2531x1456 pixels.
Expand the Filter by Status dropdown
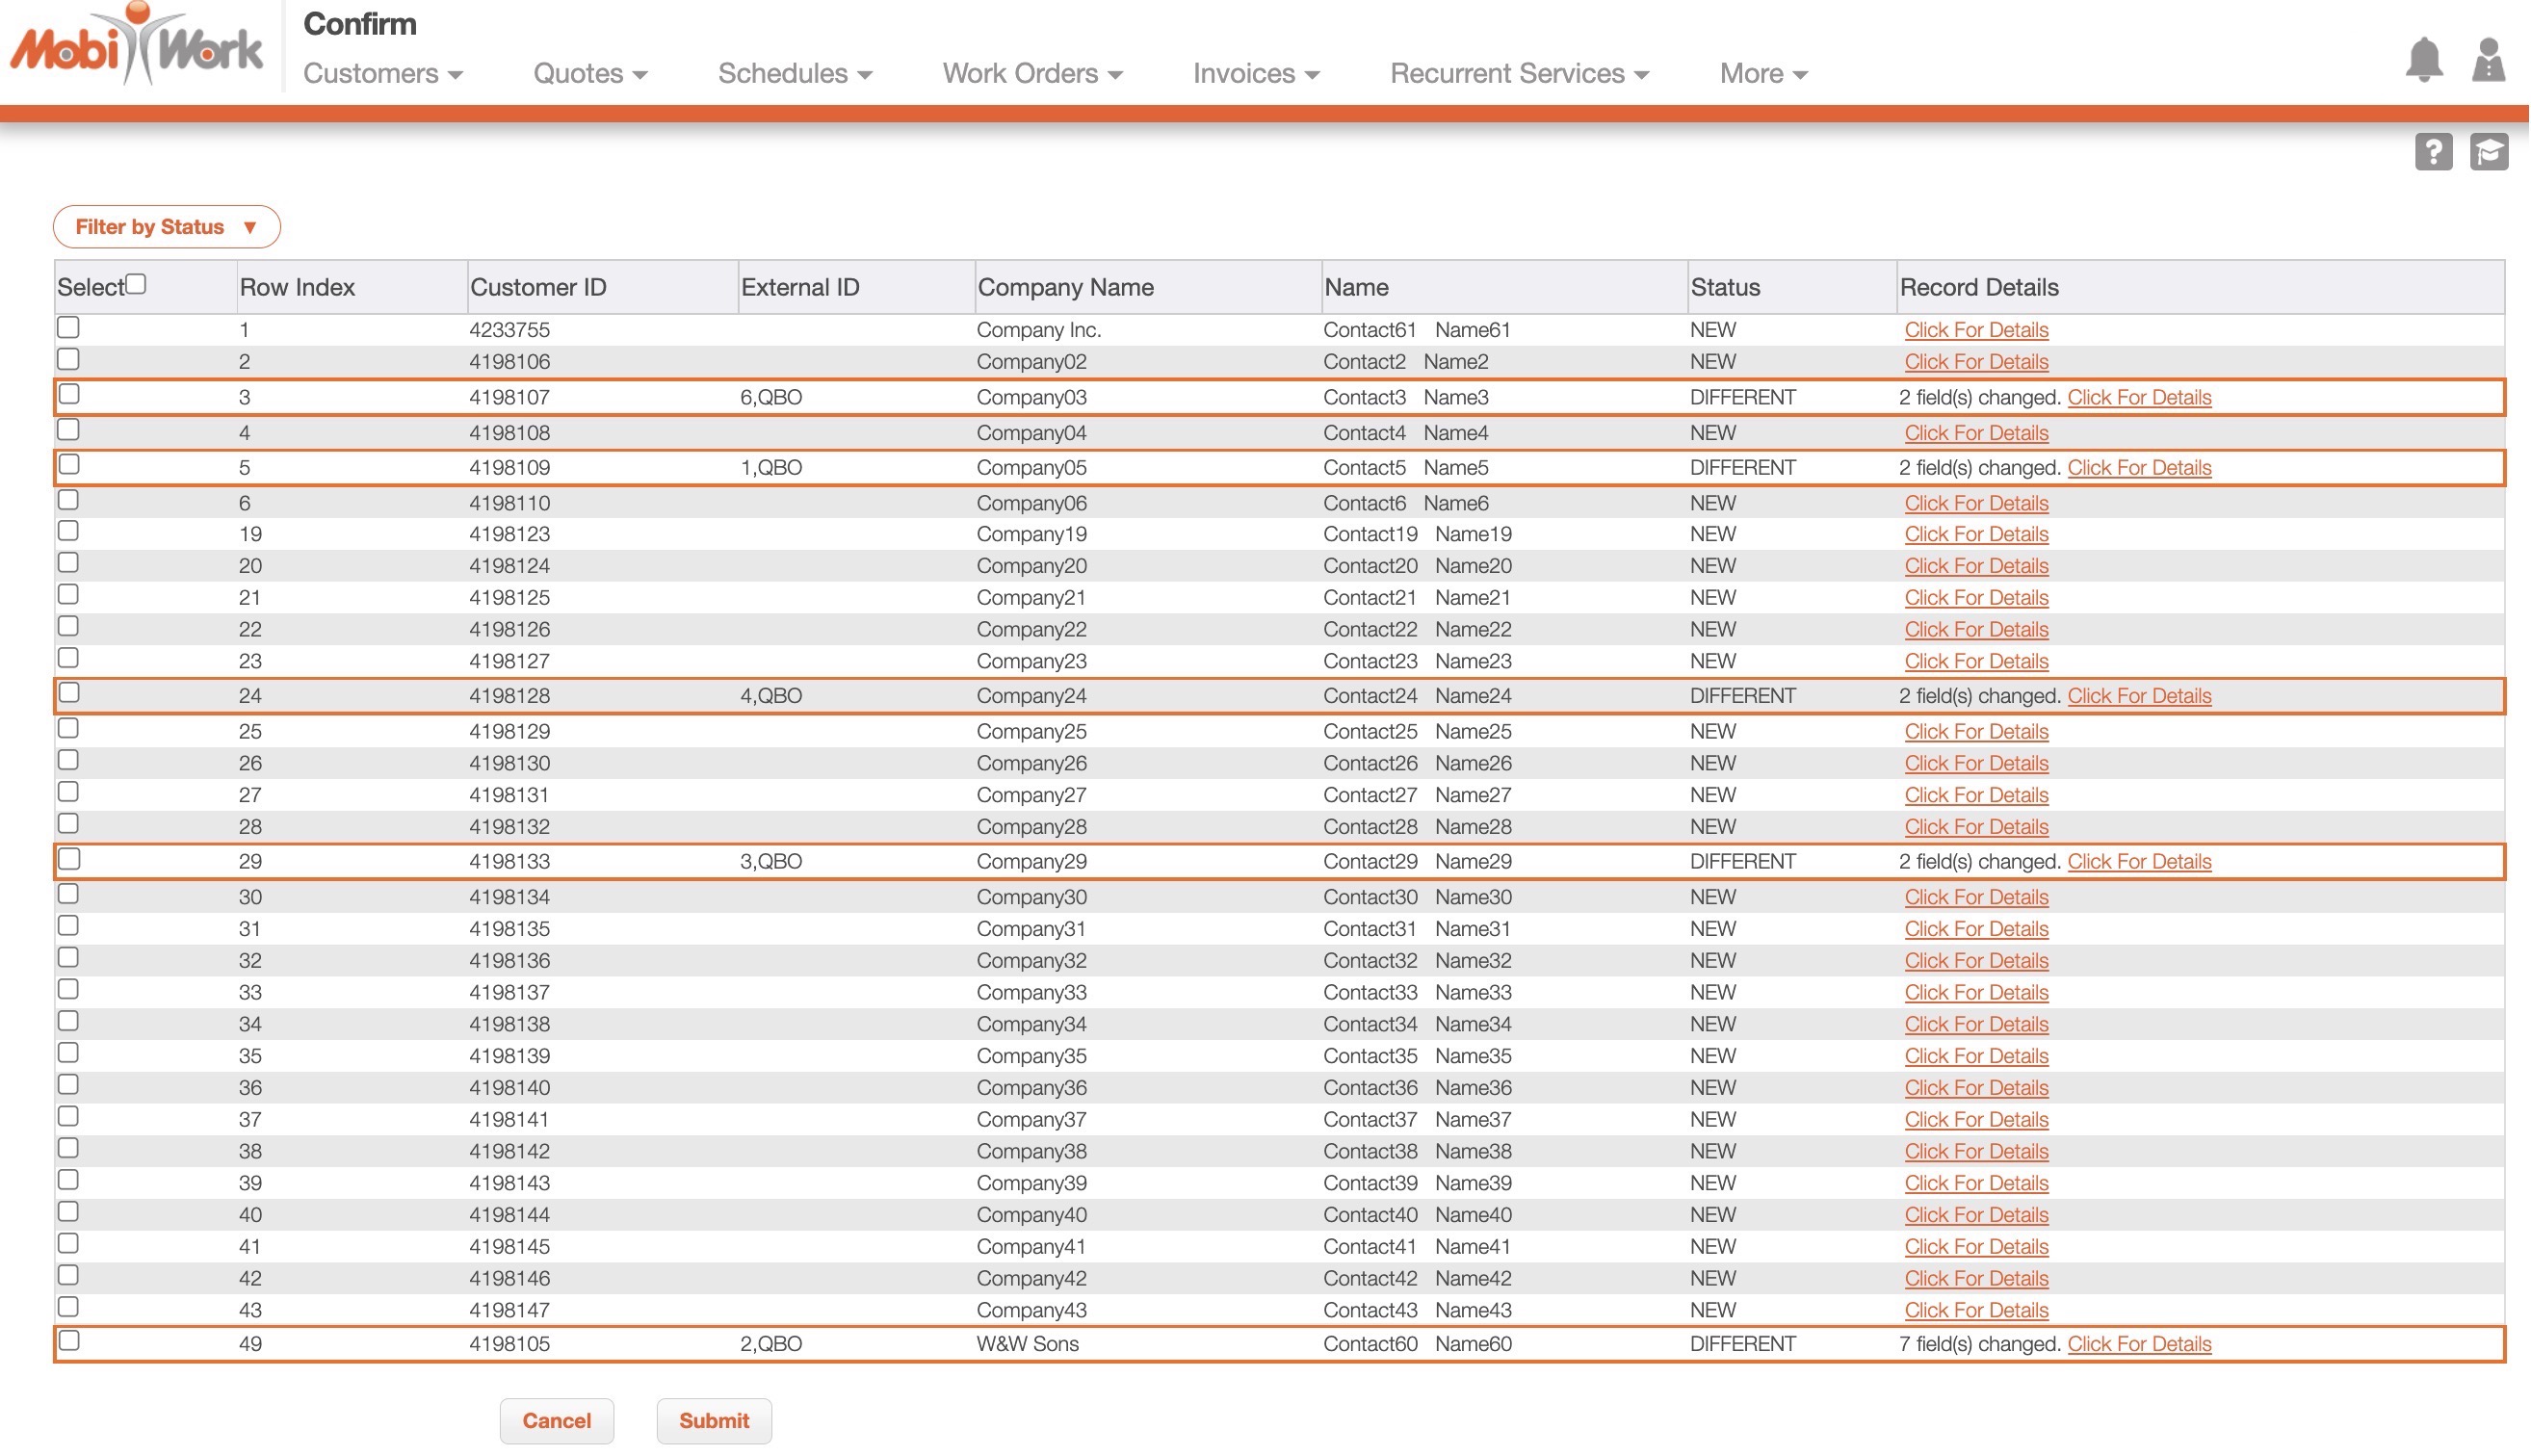pos(166,227)
